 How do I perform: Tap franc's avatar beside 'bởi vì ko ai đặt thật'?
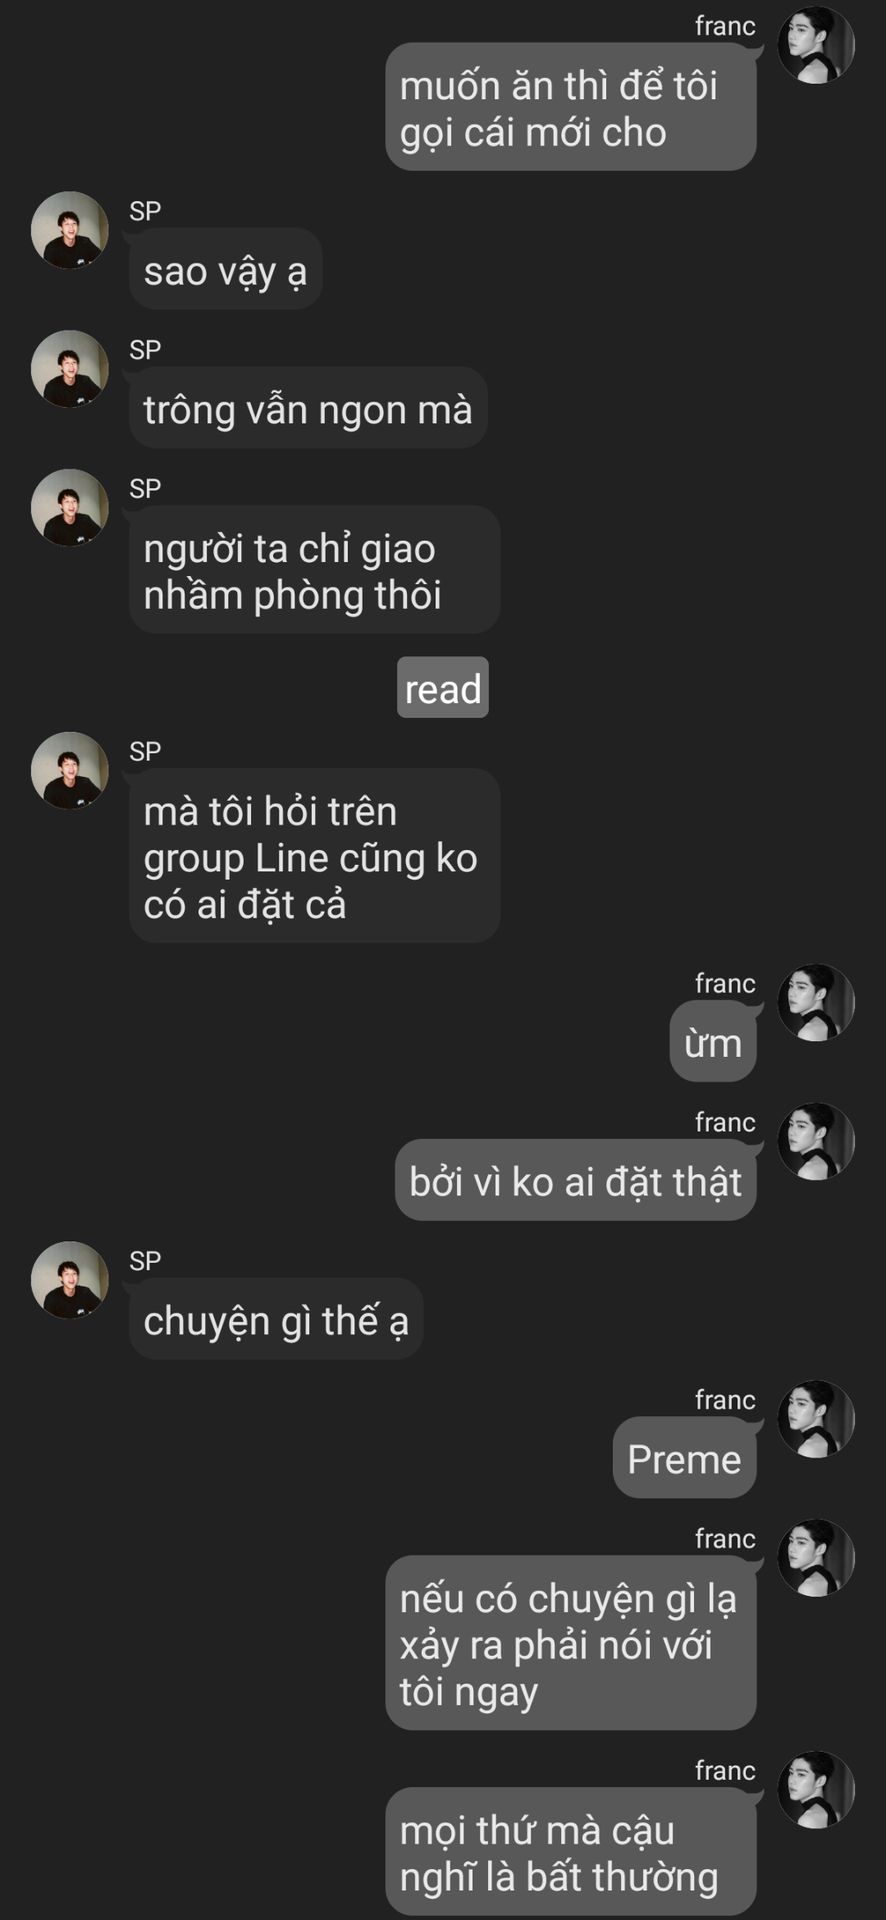pos(816,1142)
